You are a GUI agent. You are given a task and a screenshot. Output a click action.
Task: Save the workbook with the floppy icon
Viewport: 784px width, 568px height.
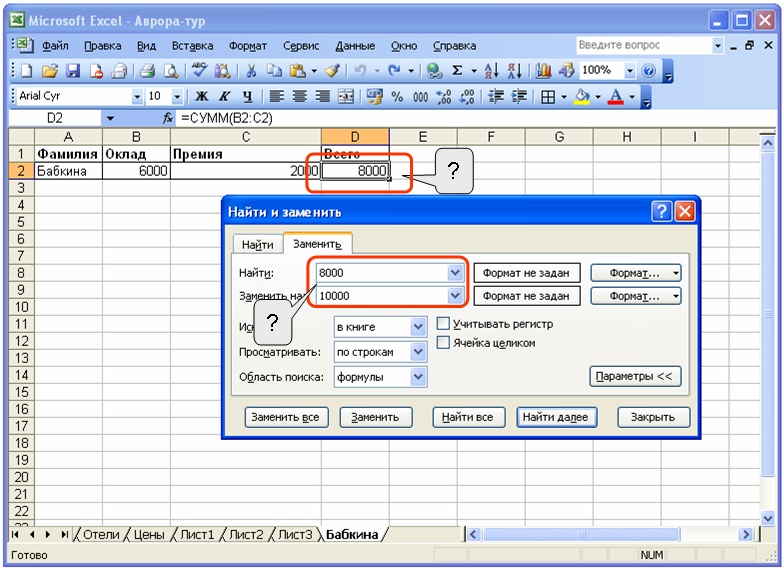pos(73,71)
